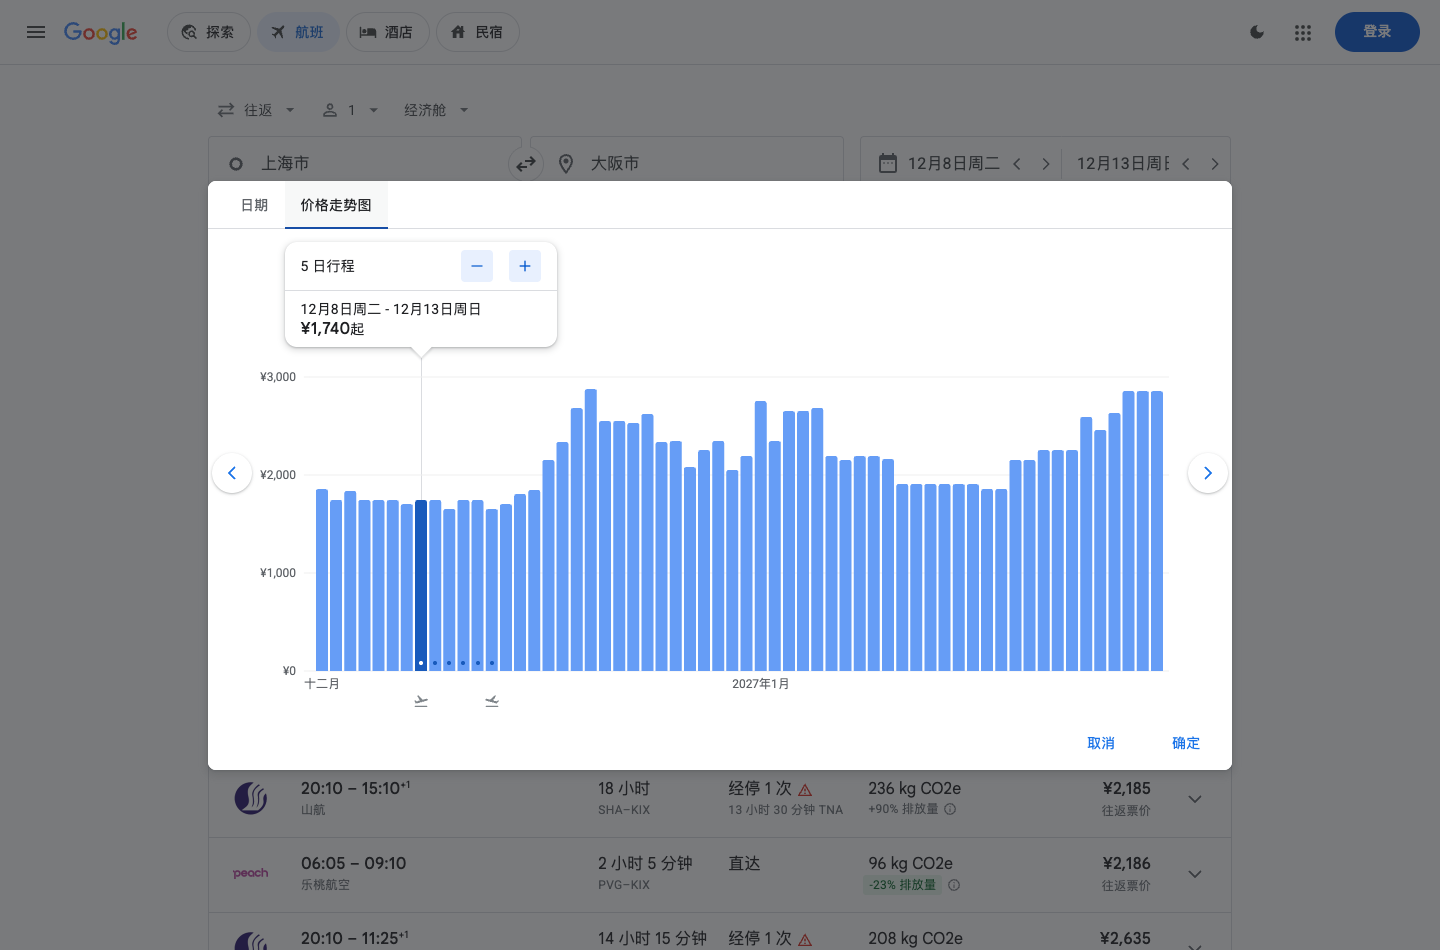Open the 酒店 hotels tab
This screenshot has width=1440, height=950.
387,32
